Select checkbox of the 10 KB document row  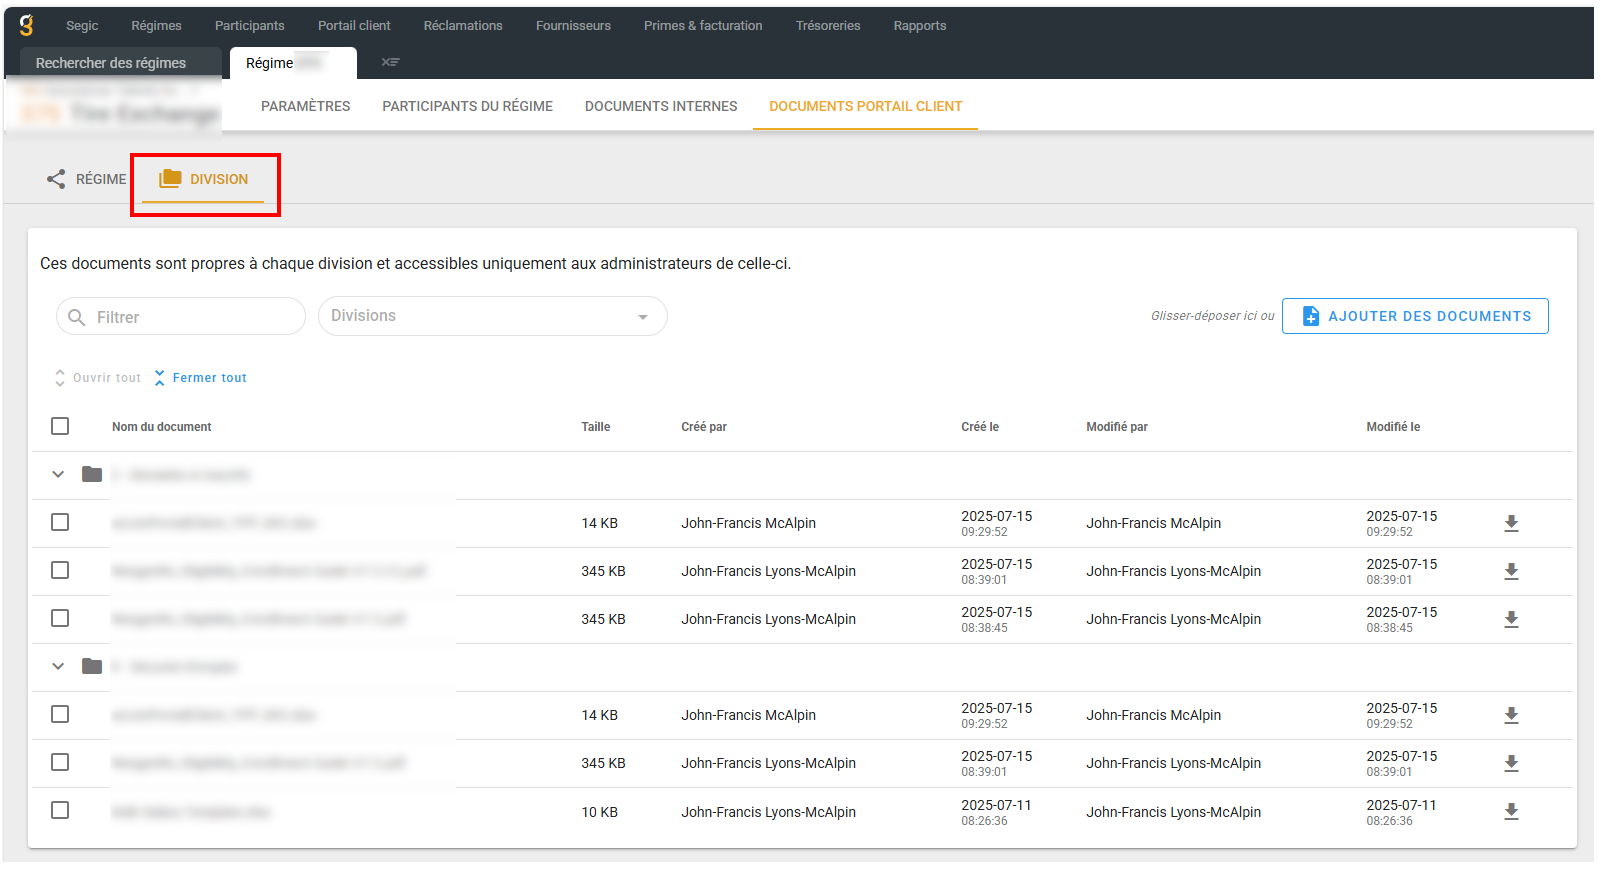coord(60,810)
